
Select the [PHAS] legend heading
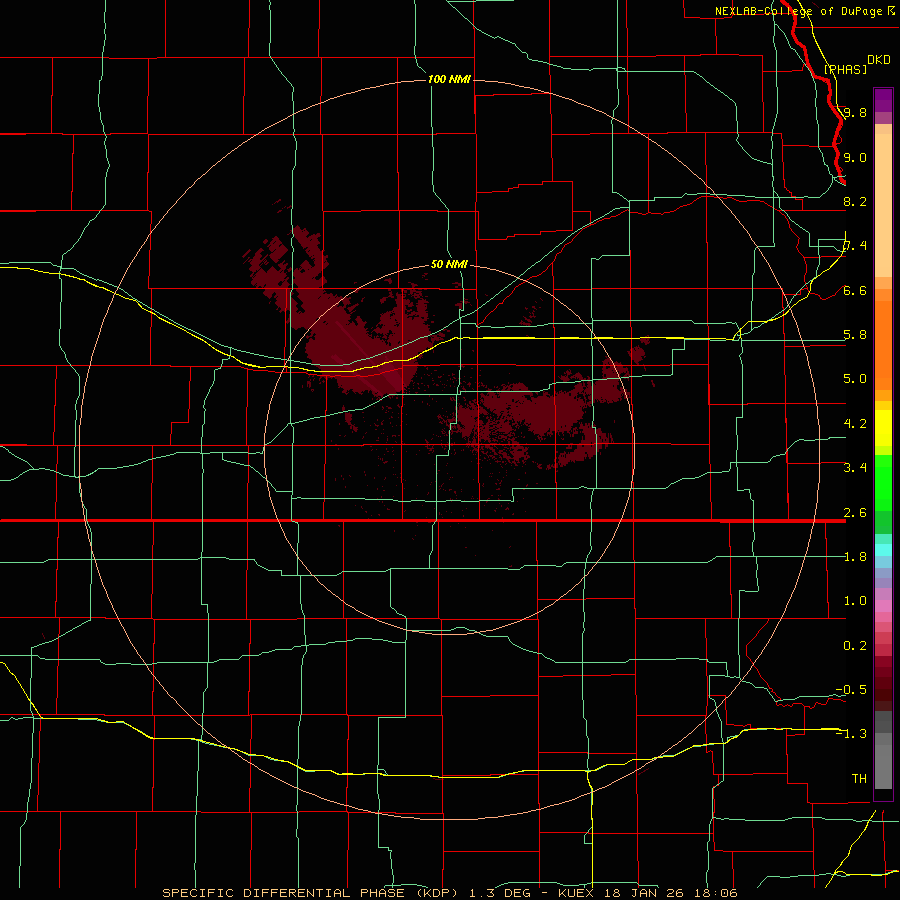(845, 69)
